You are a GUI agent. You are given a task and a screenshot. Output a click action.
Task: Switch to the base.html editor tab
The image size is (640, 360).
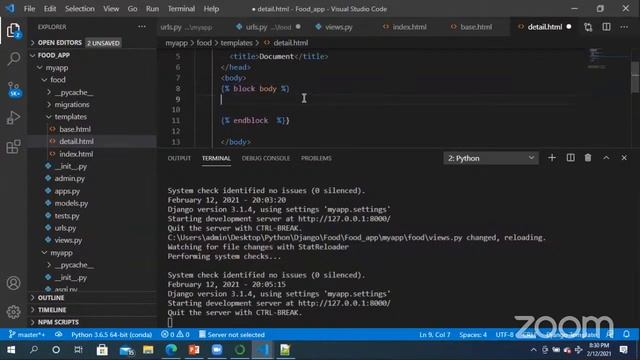(476, 27)
